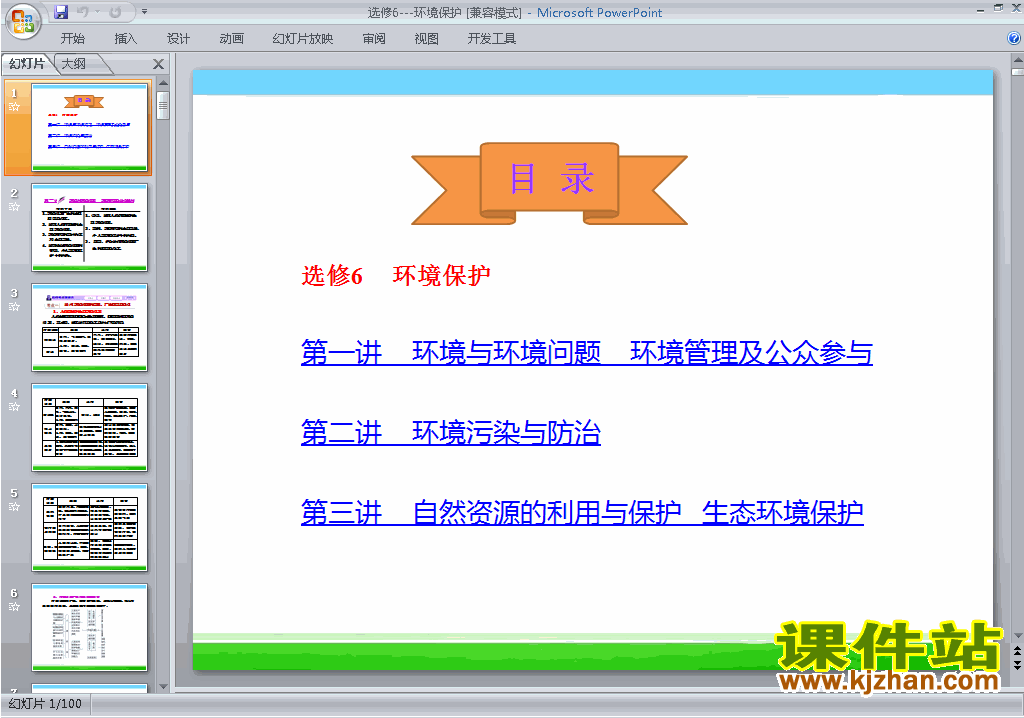
Task: Click the animation star icon beside slide 6
Action: pyautogui.click(x=14, y=606)
